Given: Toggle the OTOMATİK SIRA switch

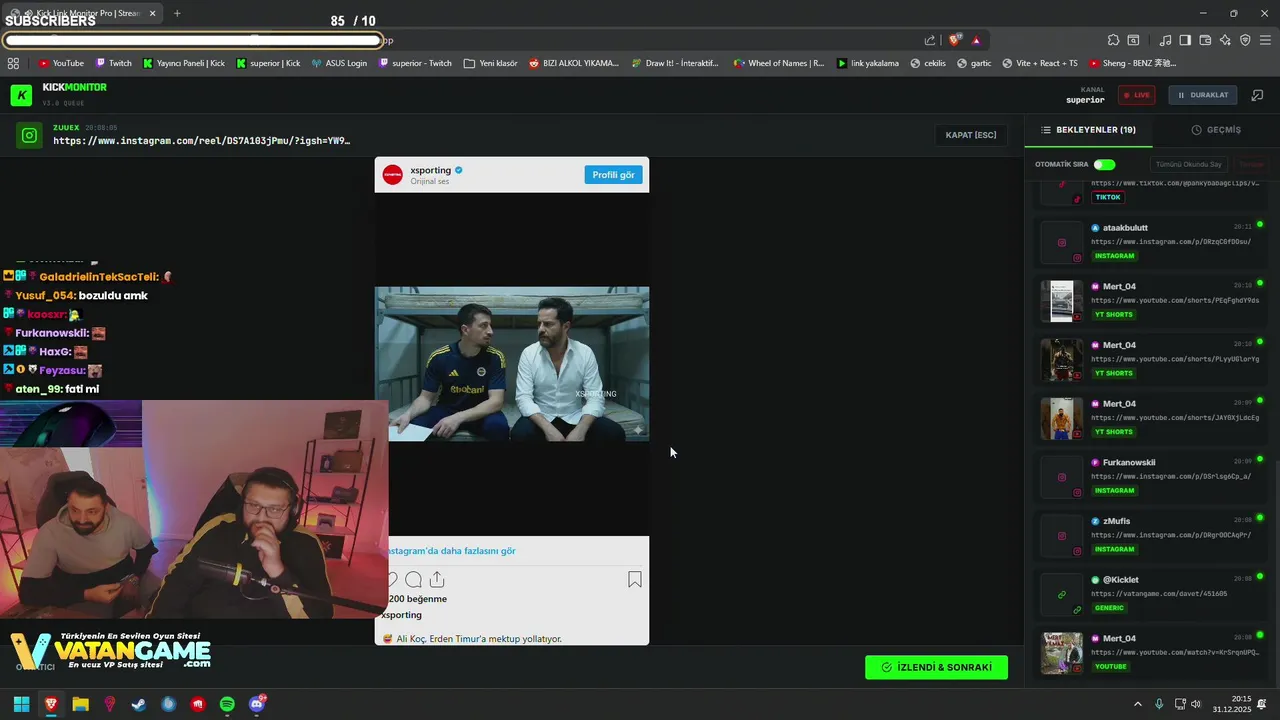Looking at the screenshot, I should point(1104,164).
